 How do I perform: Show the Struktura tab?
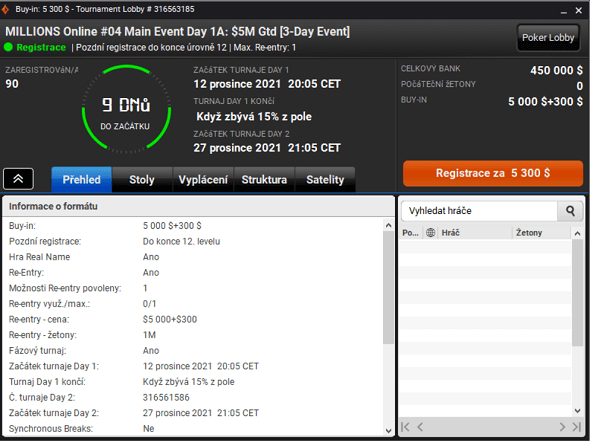[x=264, y=179]
